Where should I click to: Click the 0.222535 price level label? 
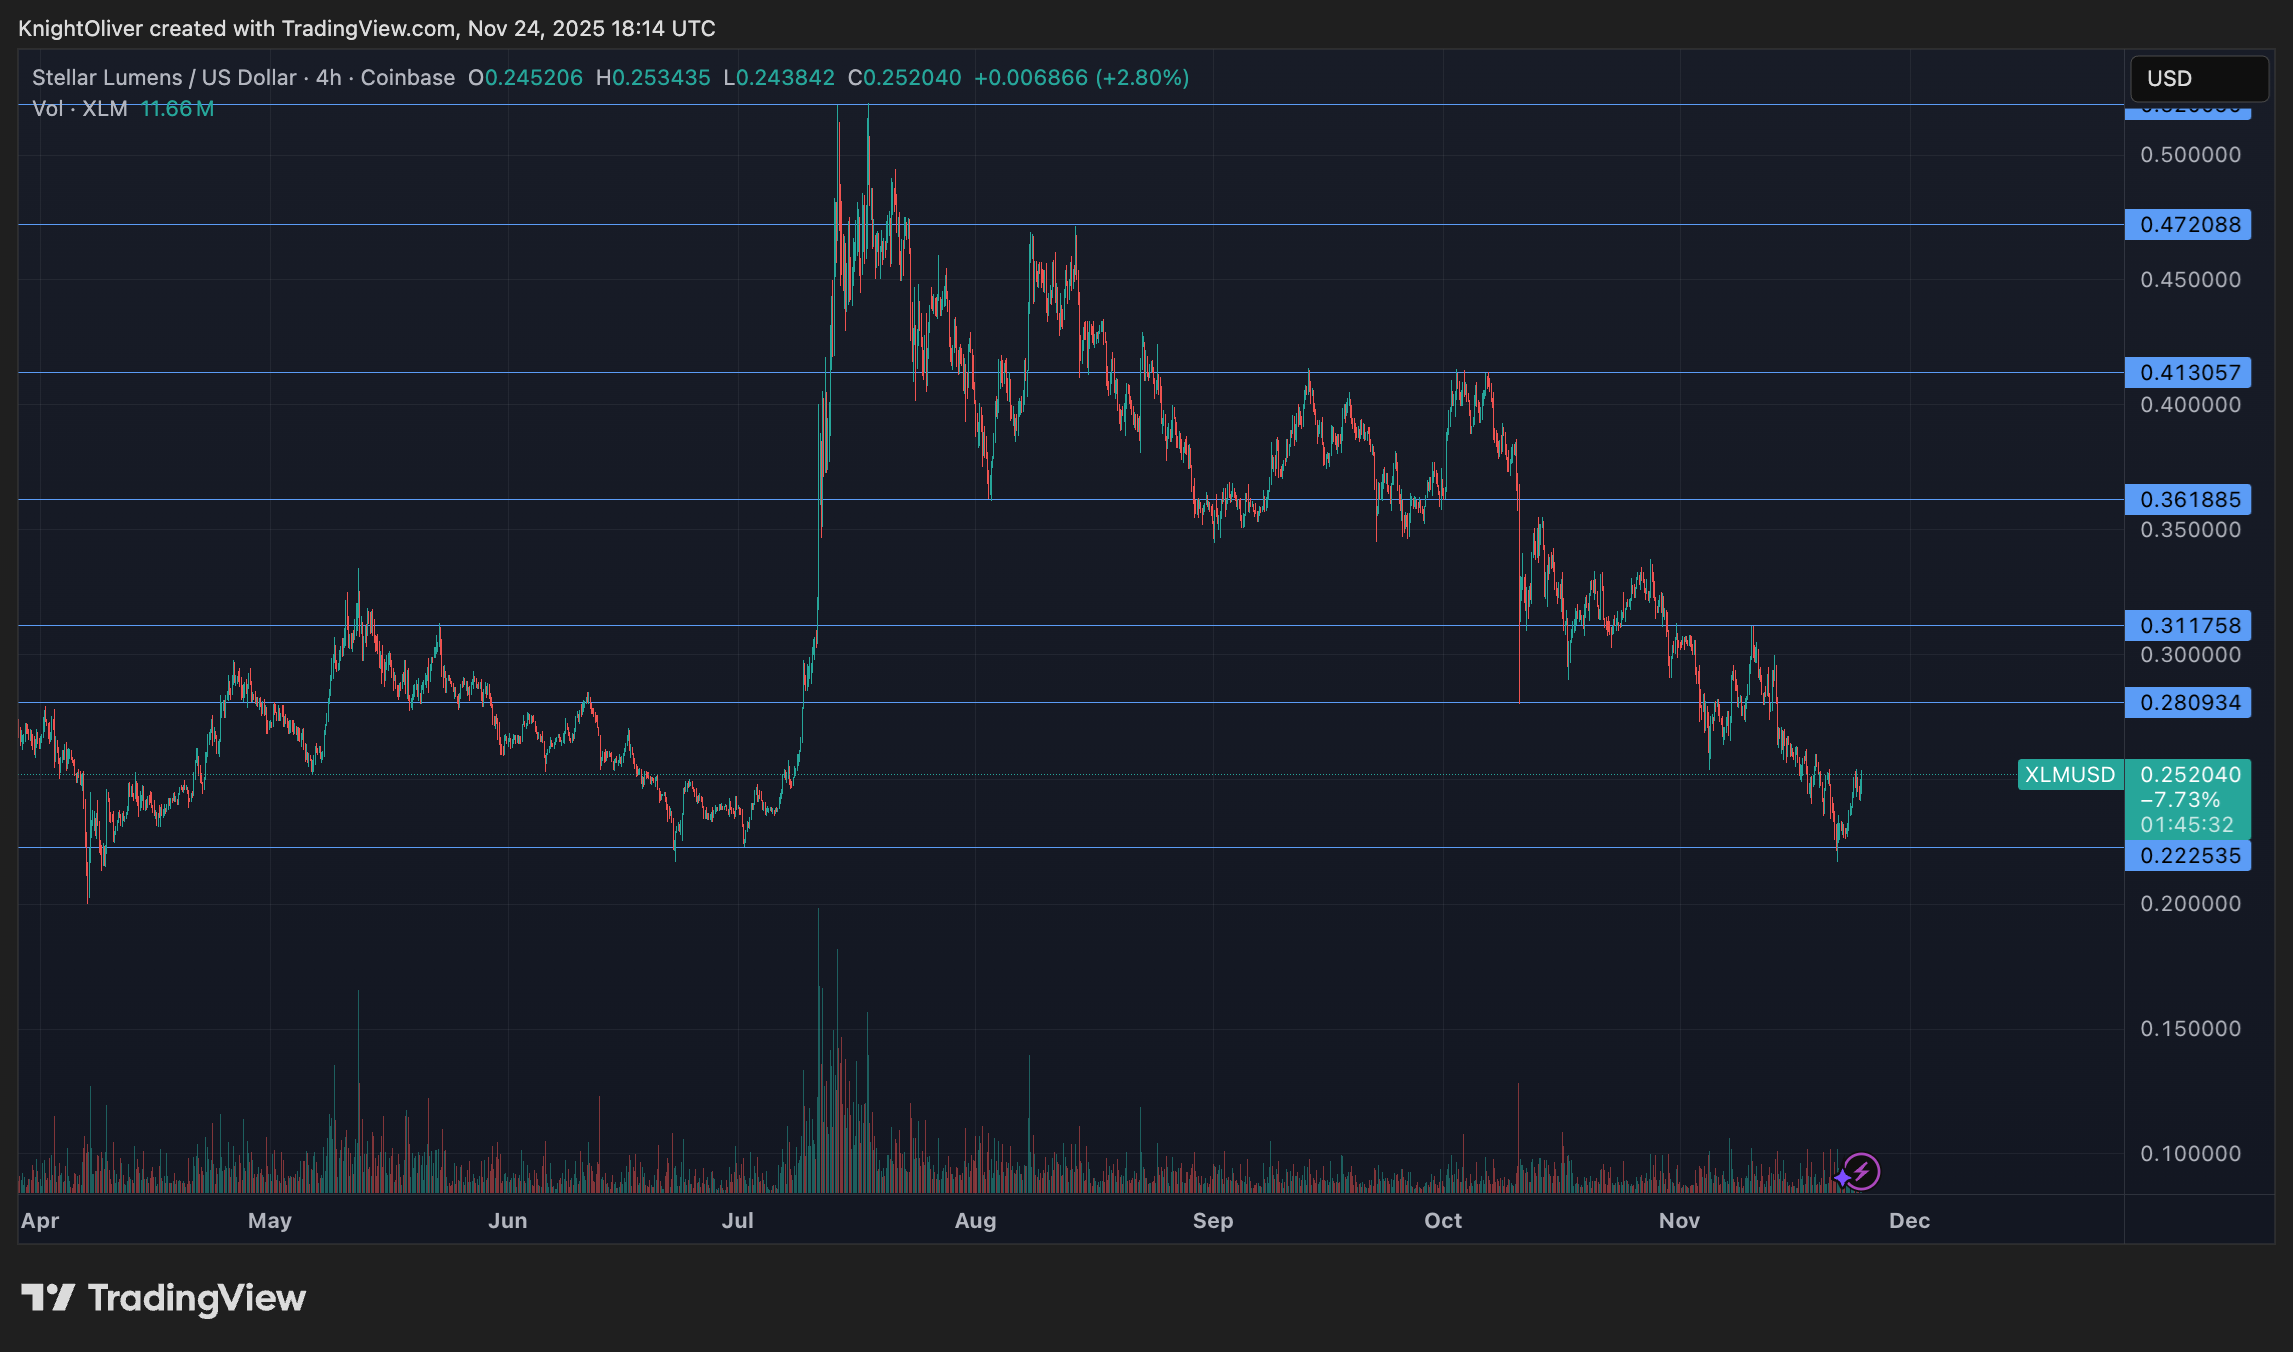pyautogui.click(x=2188, y=856)
